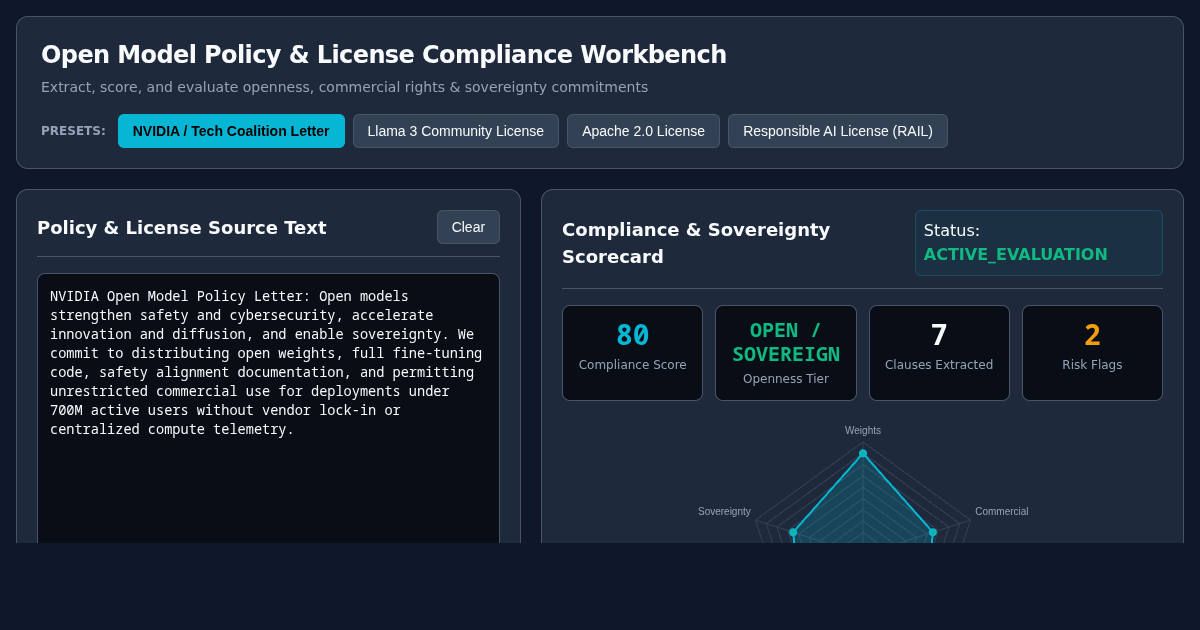Click the Policy & License Source Text heading
Screen dimensions: 1200x630
click(x=182, y=228)
